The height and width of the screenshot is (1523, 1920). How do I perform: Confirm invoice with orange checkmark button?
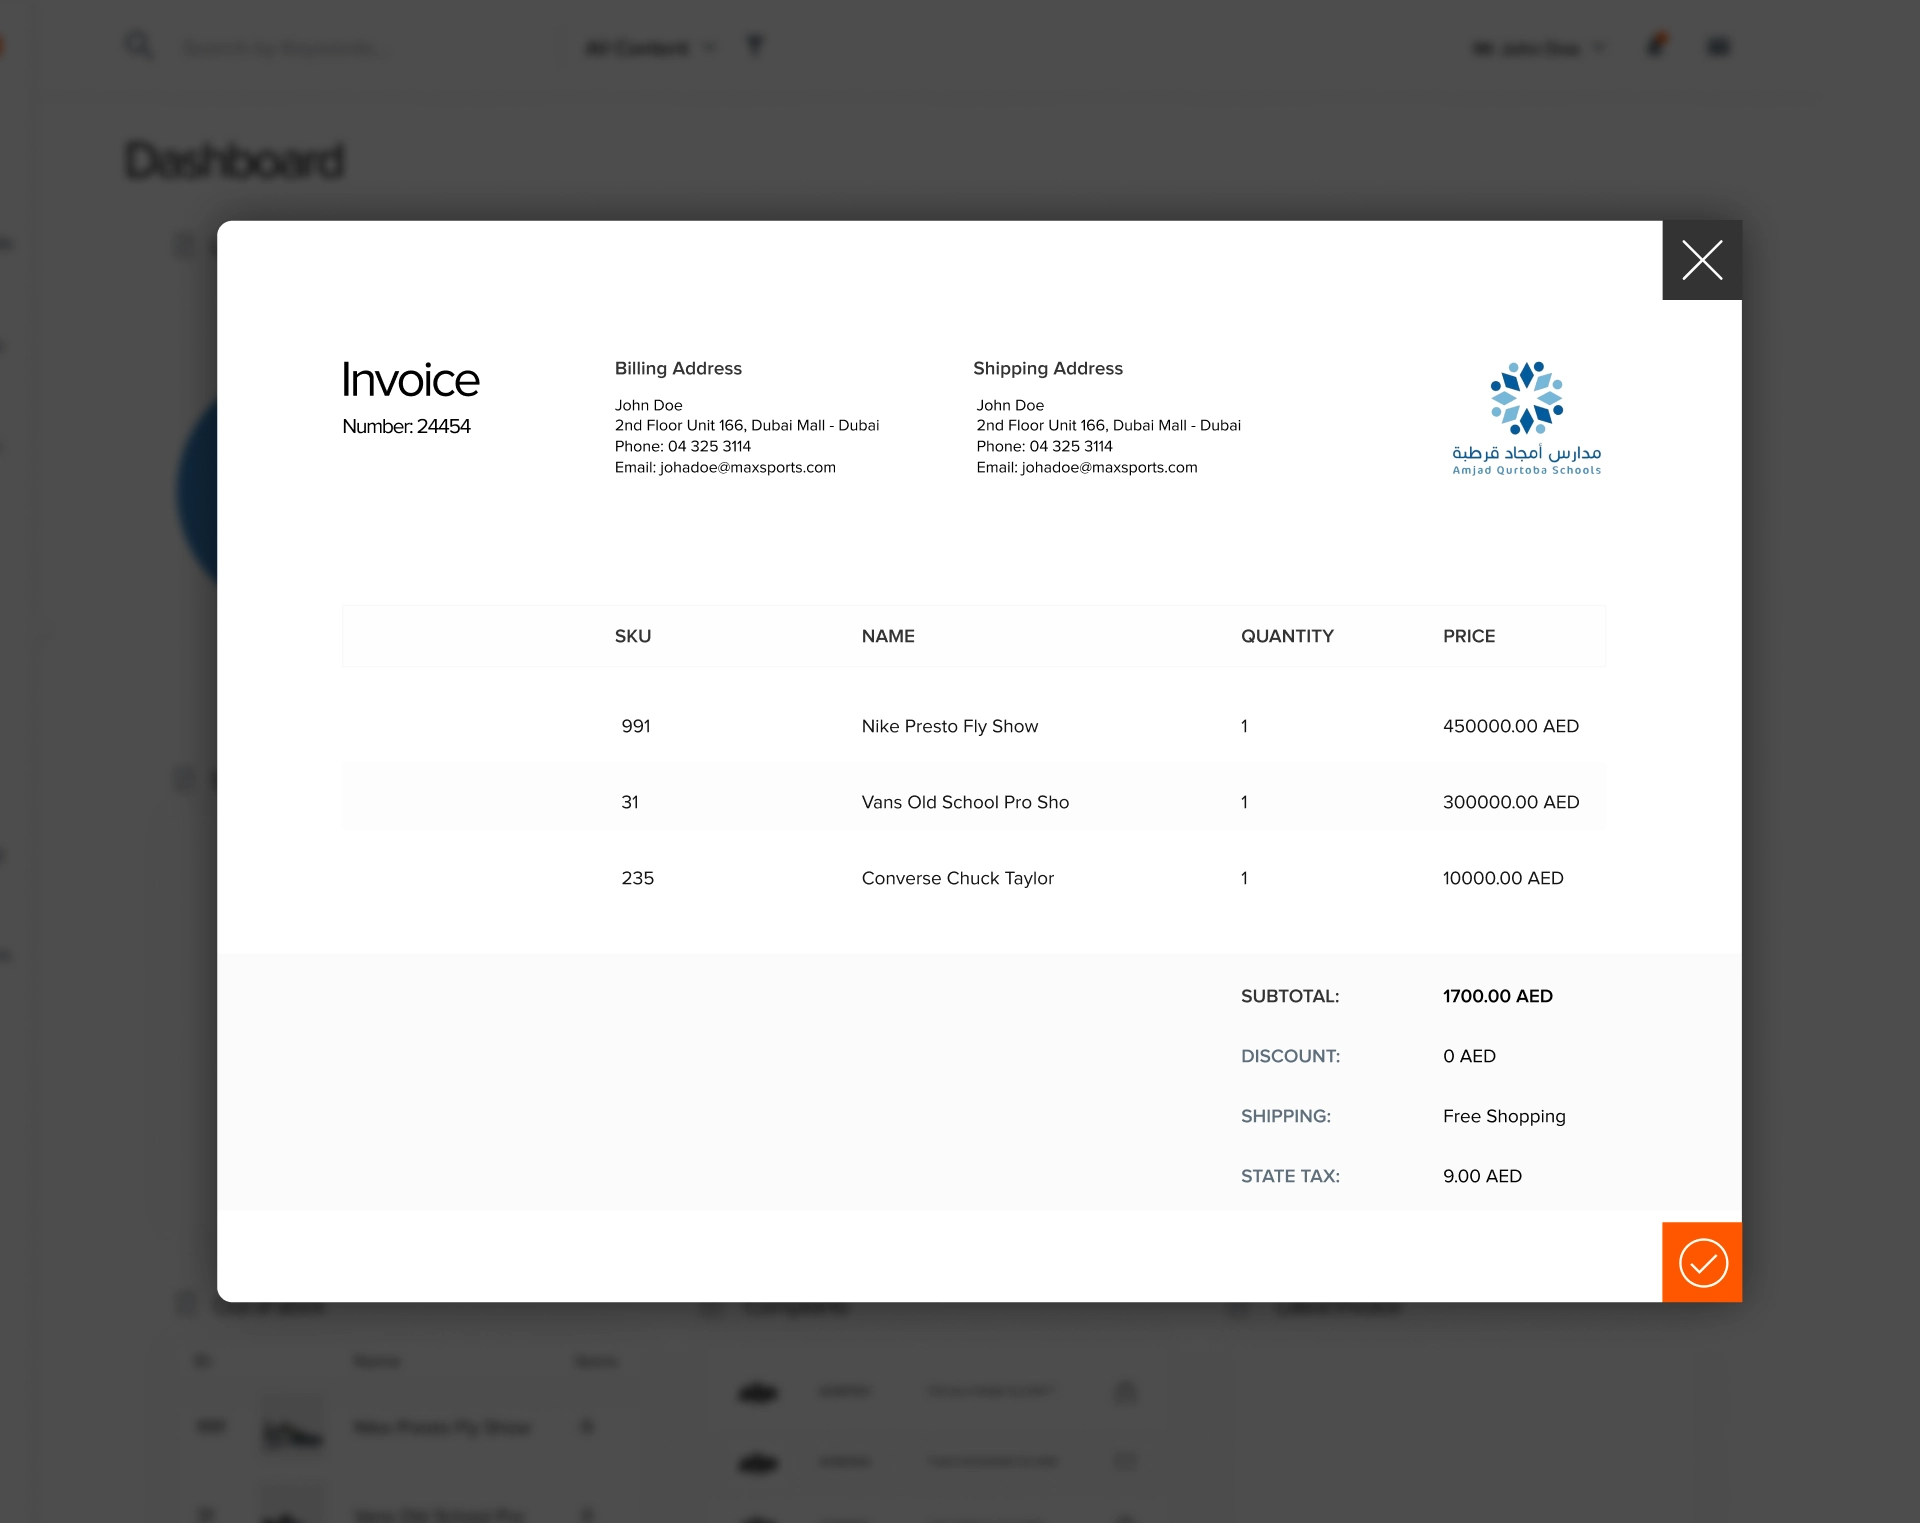[1701, 1262]
